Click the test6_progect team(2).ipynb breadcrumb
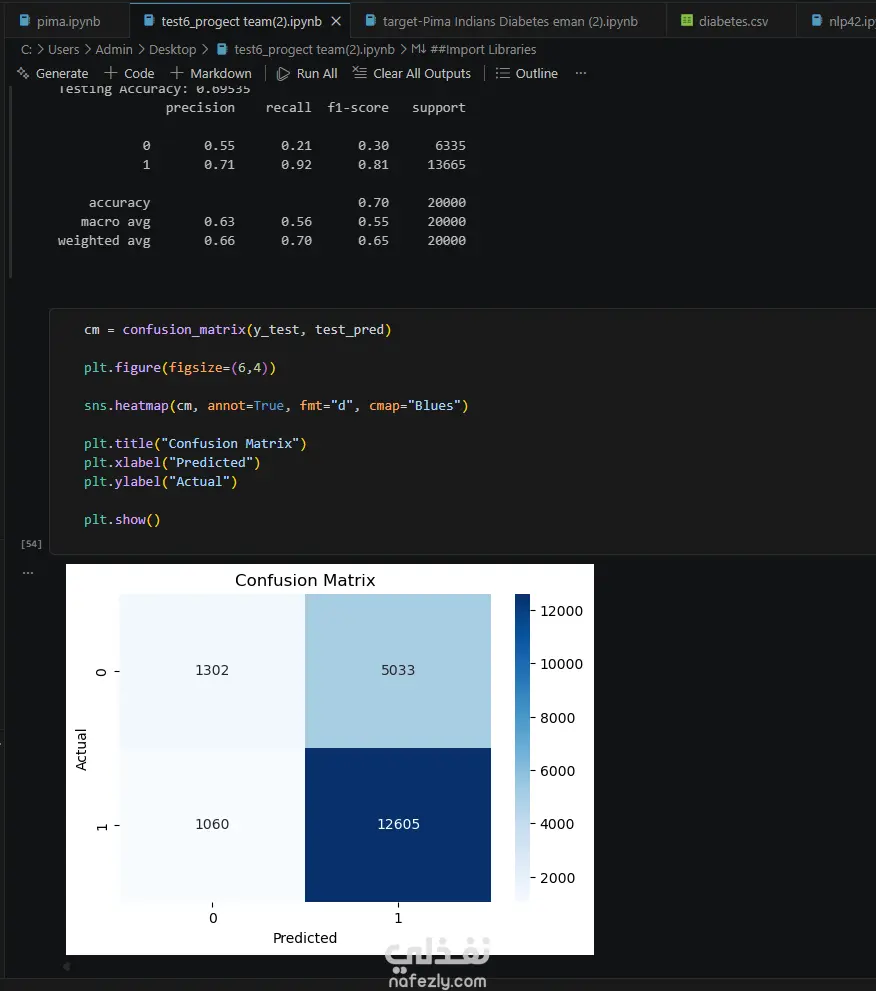Viewport: 876px width, 991px height. coord(314,49)
